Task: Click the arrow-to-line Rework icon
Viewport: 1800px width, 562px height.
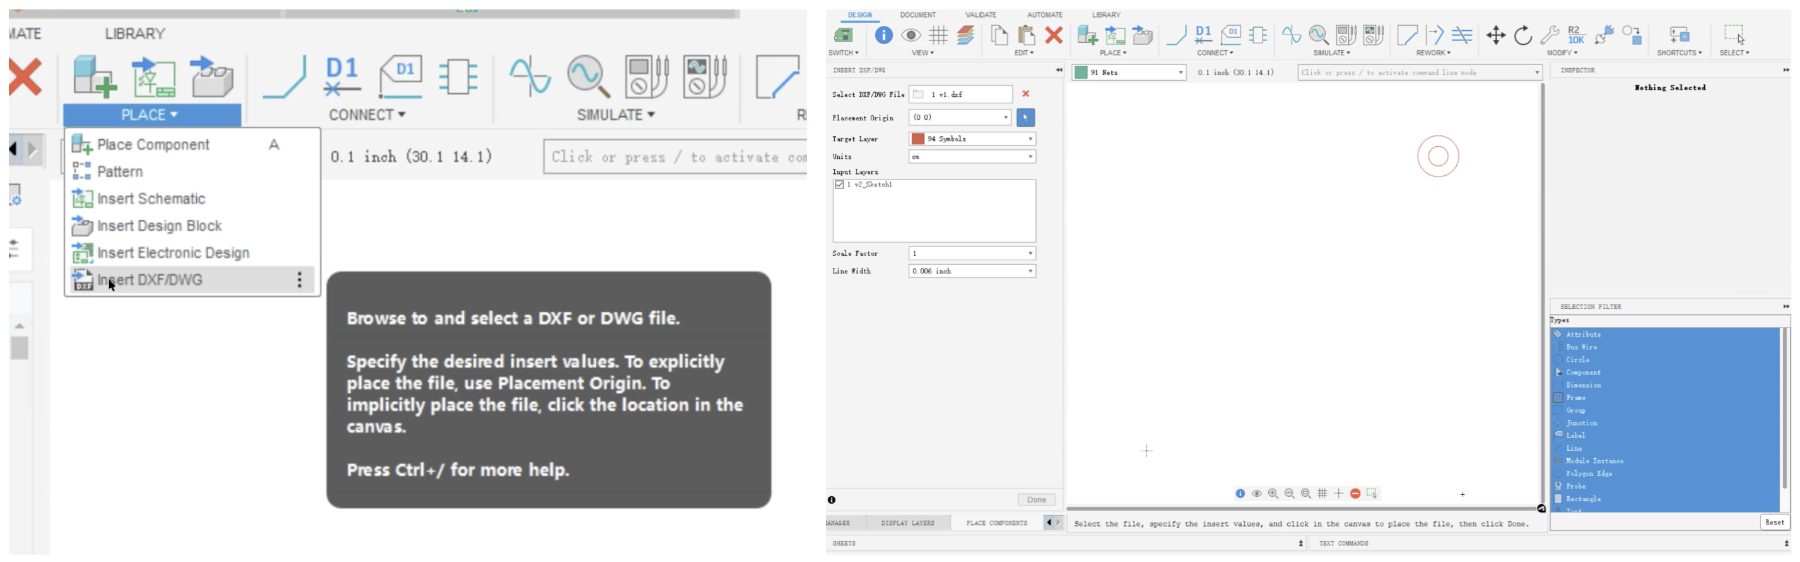Action: [x=1435, y=36]
